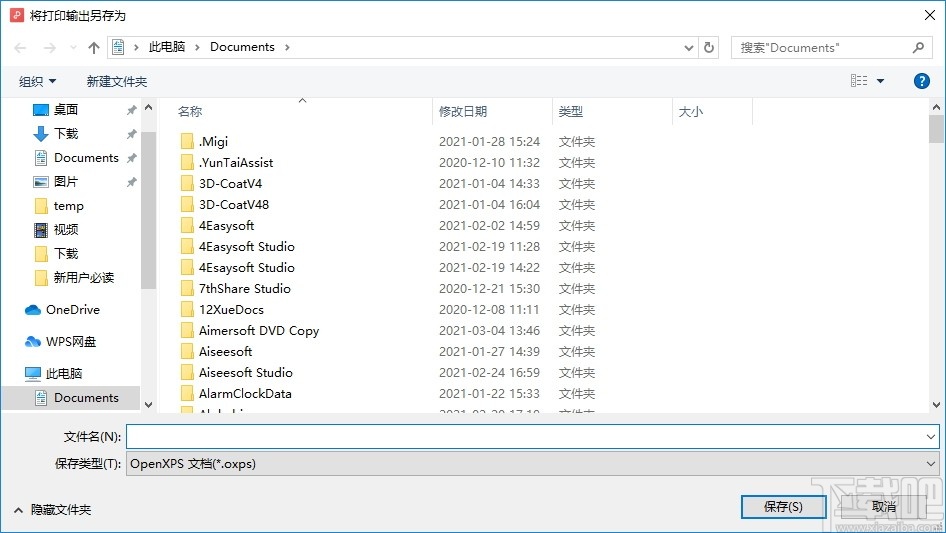Screen dimensions: 946x533
Task: Go back with the left arrow
Action: point(20,48)
